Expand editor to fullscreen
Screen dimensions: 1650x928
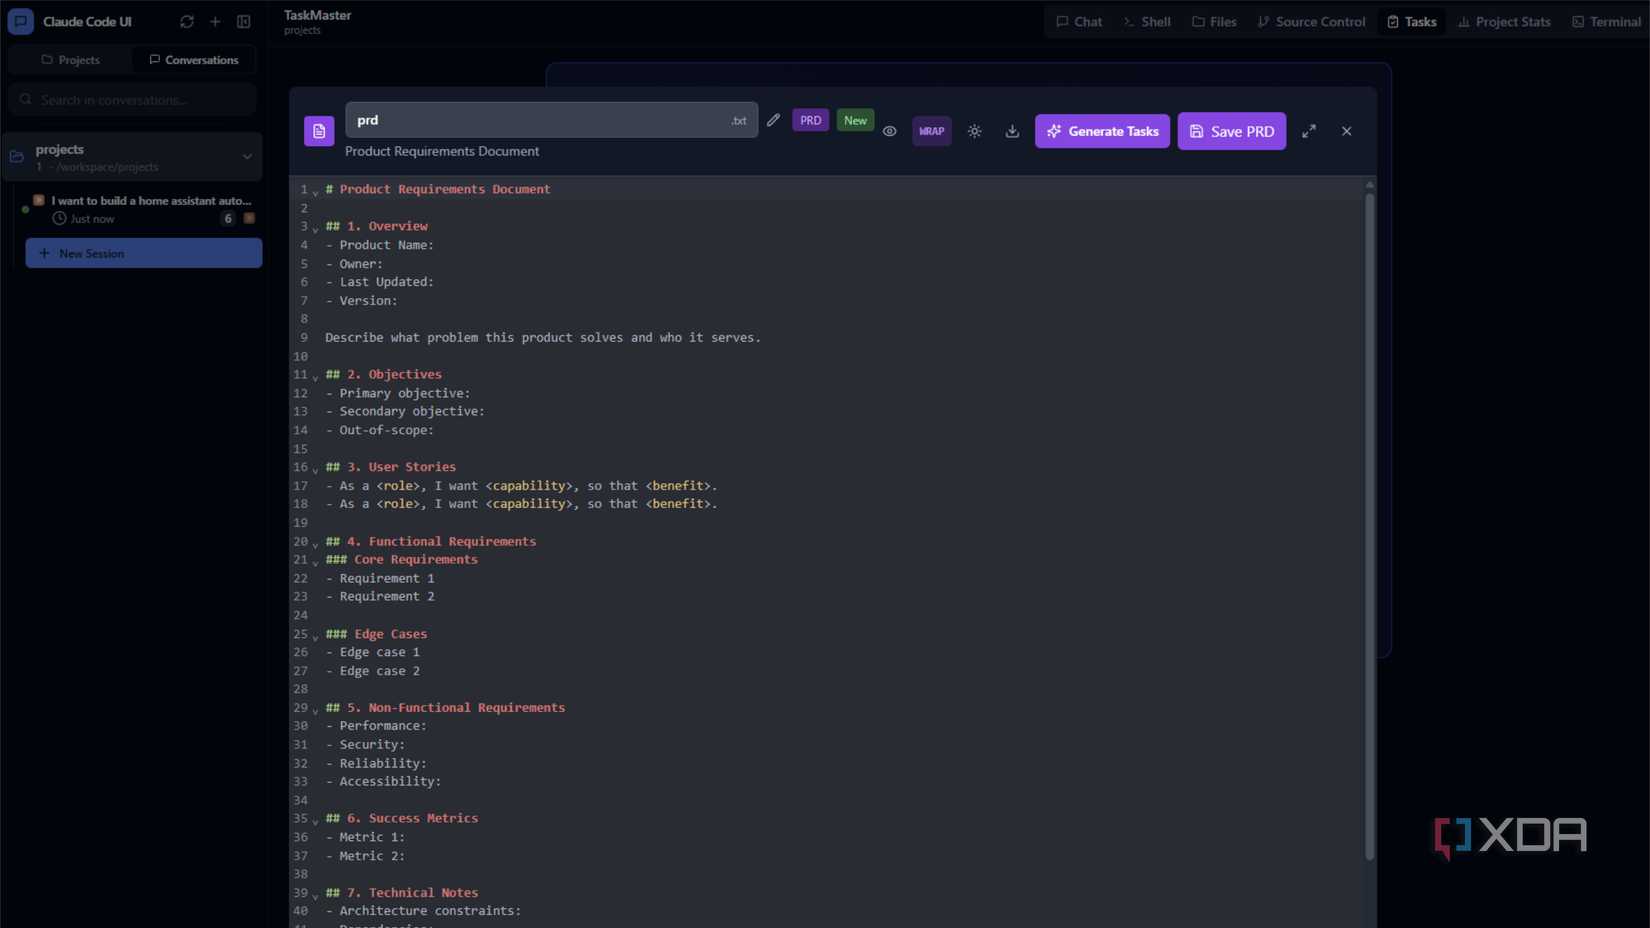click(1308, 131)
